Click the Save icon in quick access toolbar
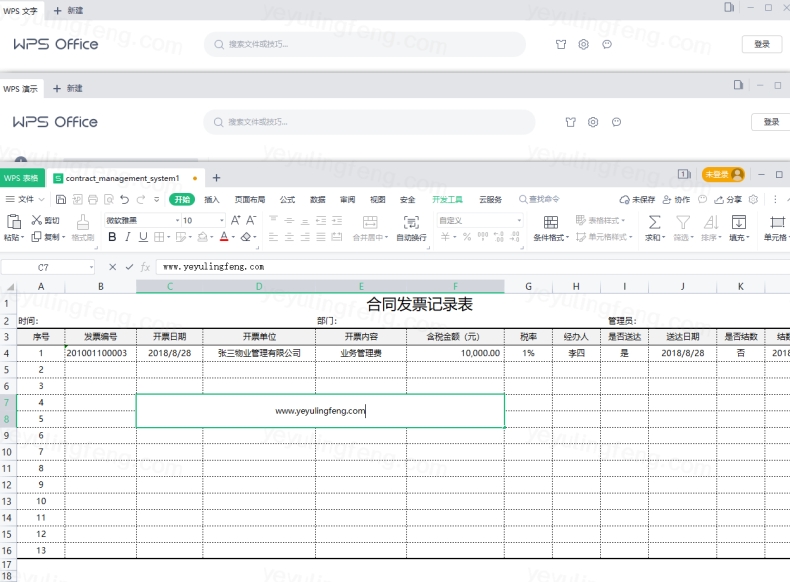This screenshot has width=790, height=582. point(61,200)
